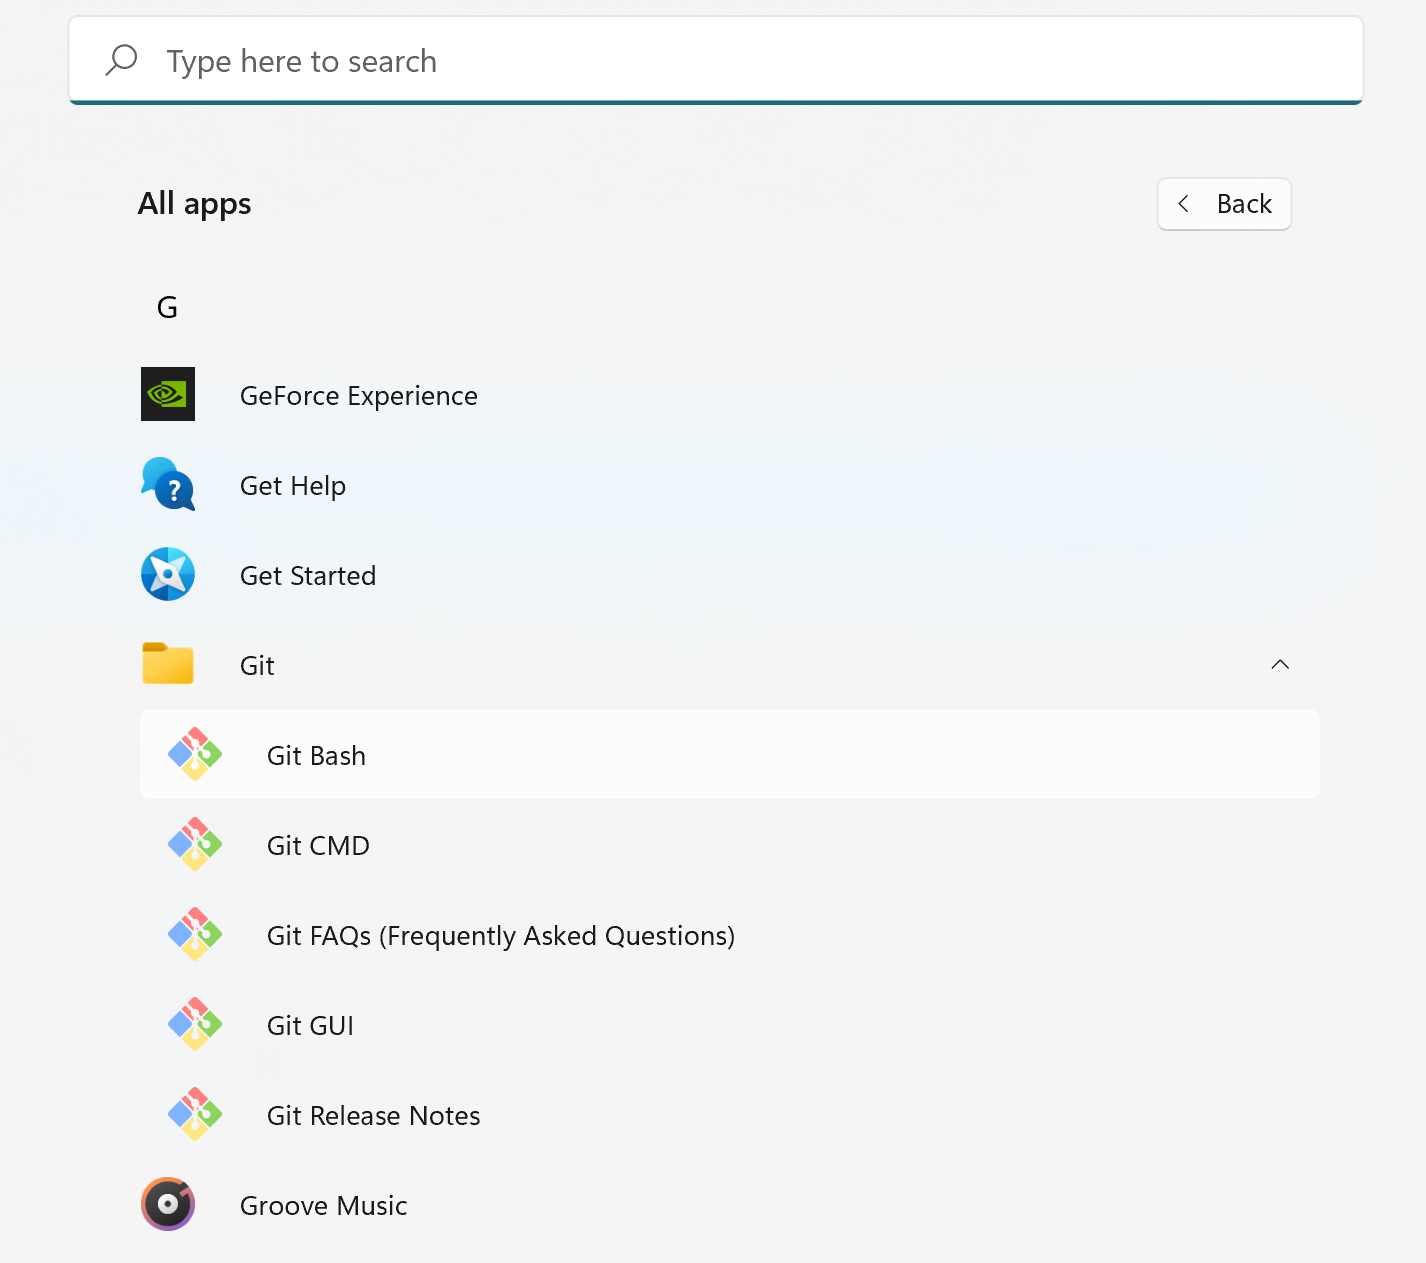Screen dimensions: 1426x1263
Task: Click the 'Git' folder name
Action: tap(257, 666)
